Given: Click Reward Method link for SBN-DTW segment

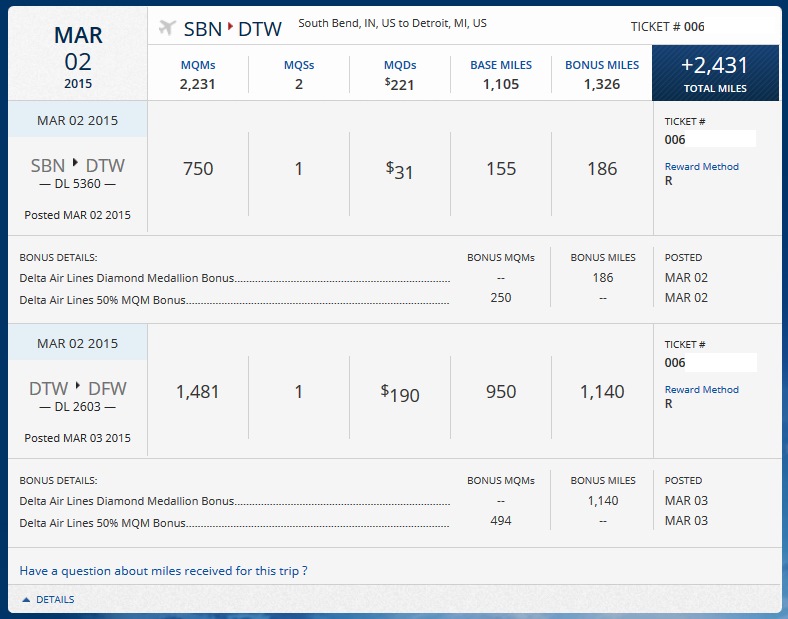Looking at the screenshot, I should pyautogui.click(x=702, y=166).
